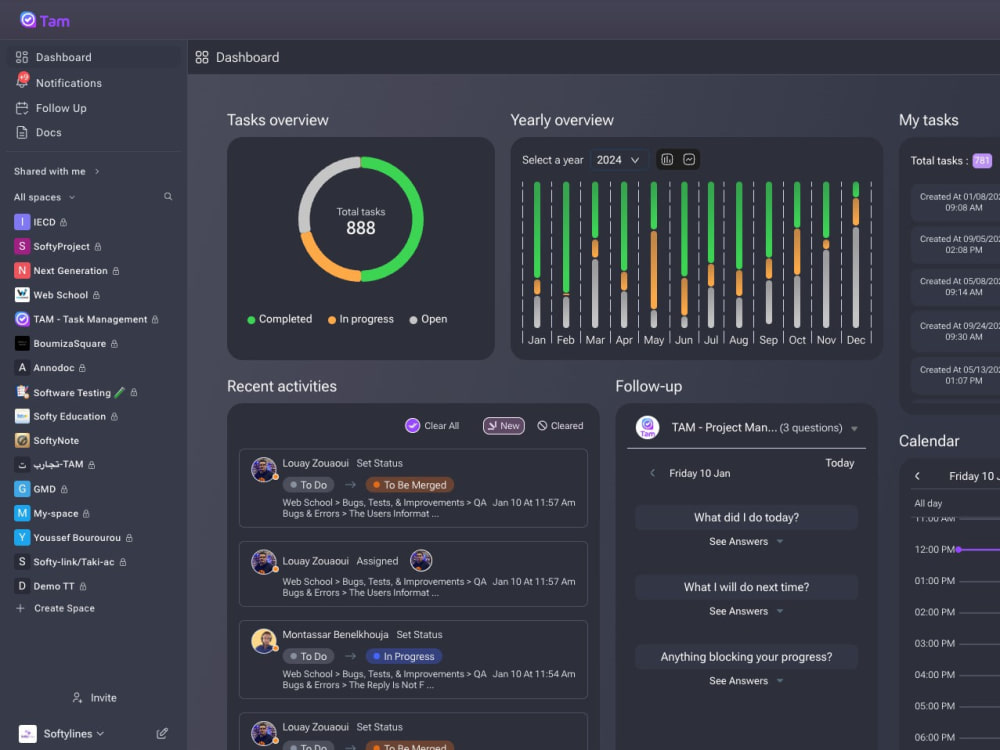Image resolution: width=1000 pixels, height=750 pixels.
Task: Open the Next Generation space icon
Action: [22, 270]
